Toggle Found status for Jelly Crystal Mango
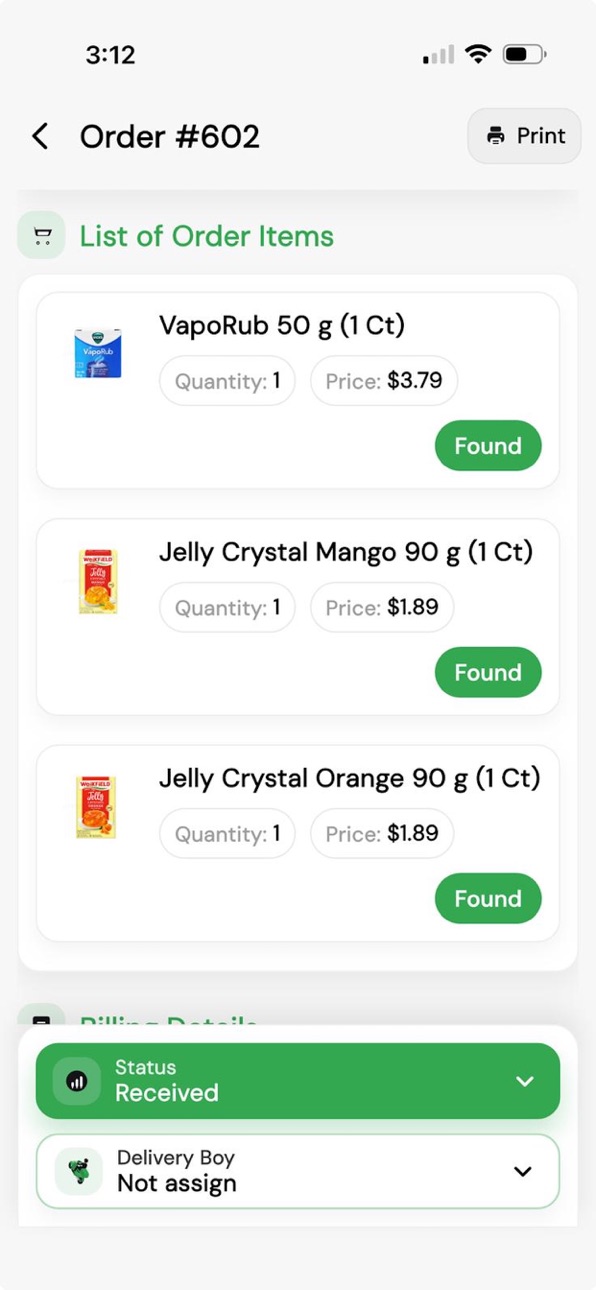The image size is (596, 1290). point(488,673)
